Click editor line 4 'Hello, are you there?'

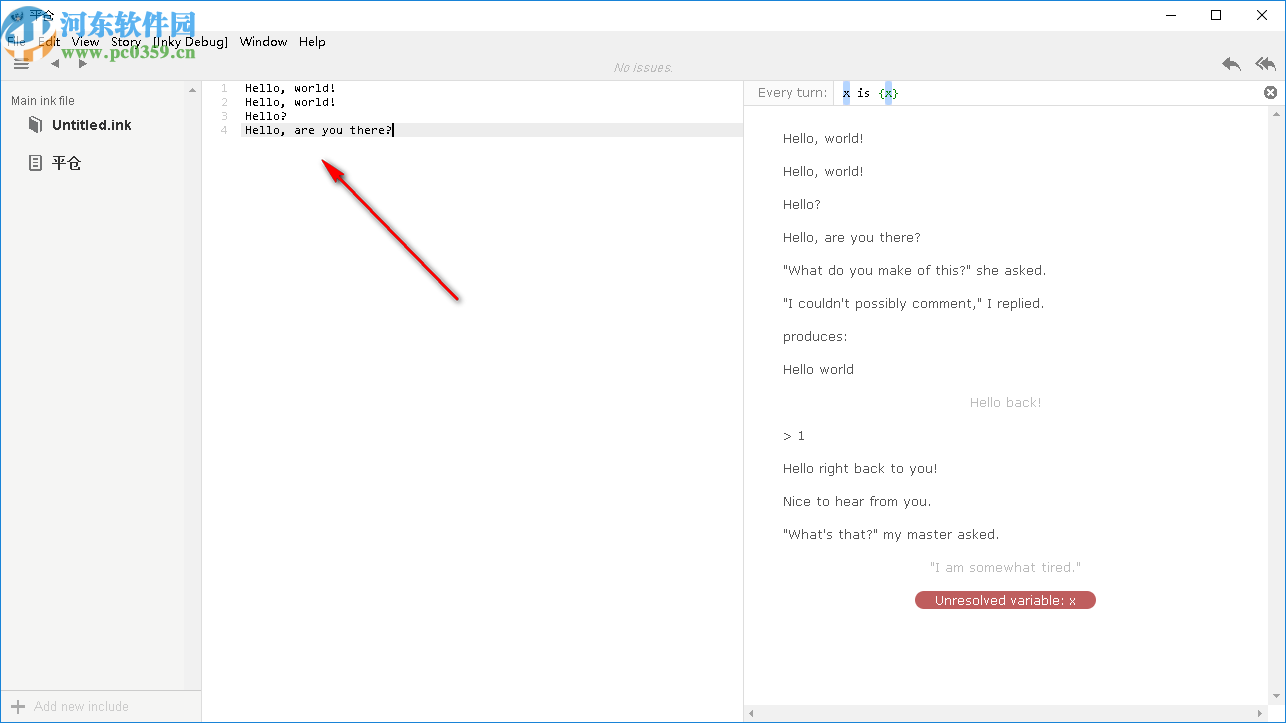[319, 130]
